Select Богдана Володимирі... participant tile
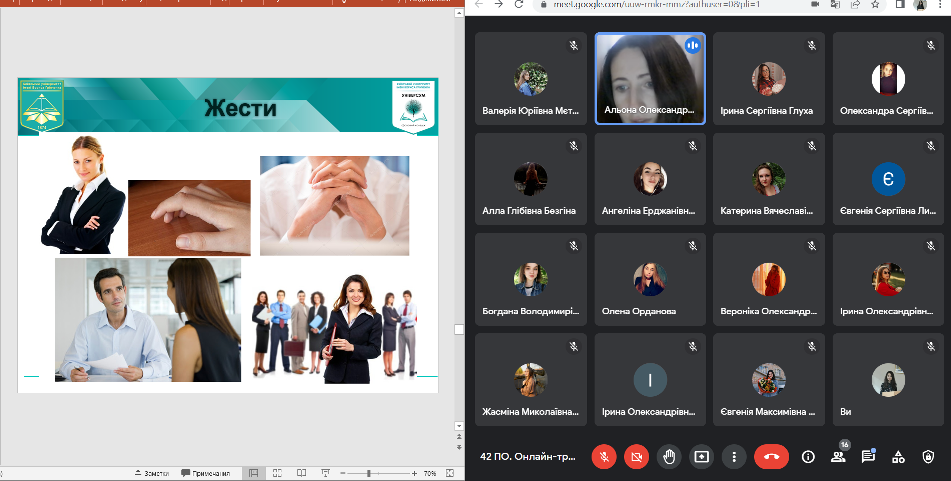 click(x=531, y=279)
